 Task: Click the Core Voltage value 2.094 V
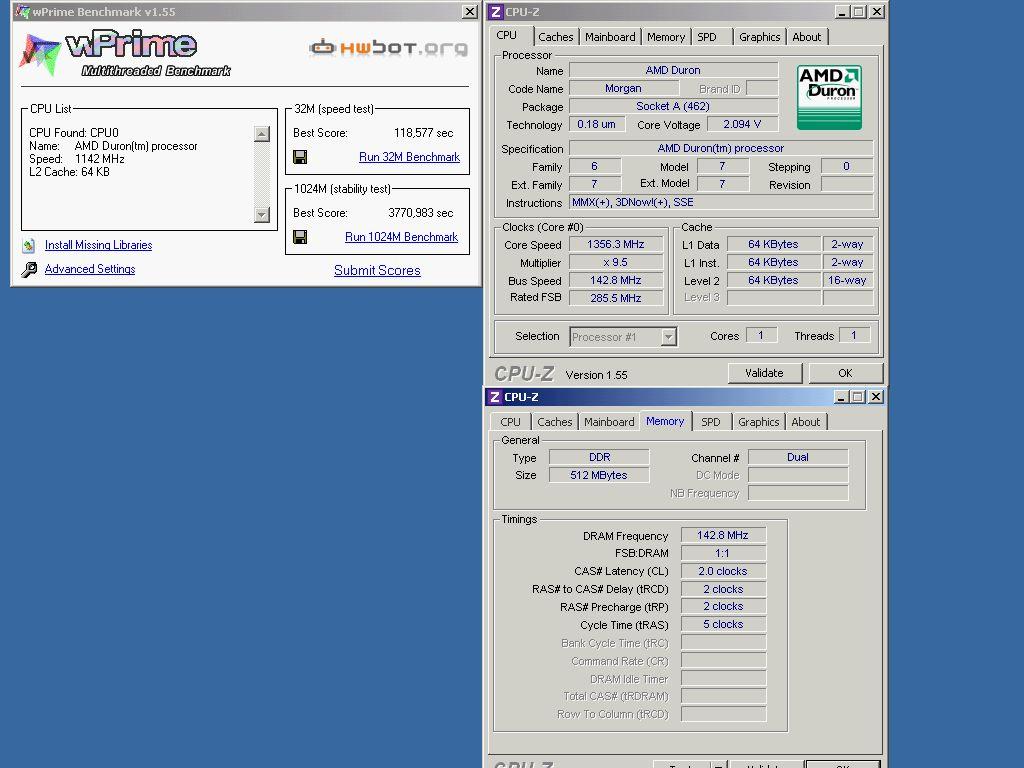[742, 124]
